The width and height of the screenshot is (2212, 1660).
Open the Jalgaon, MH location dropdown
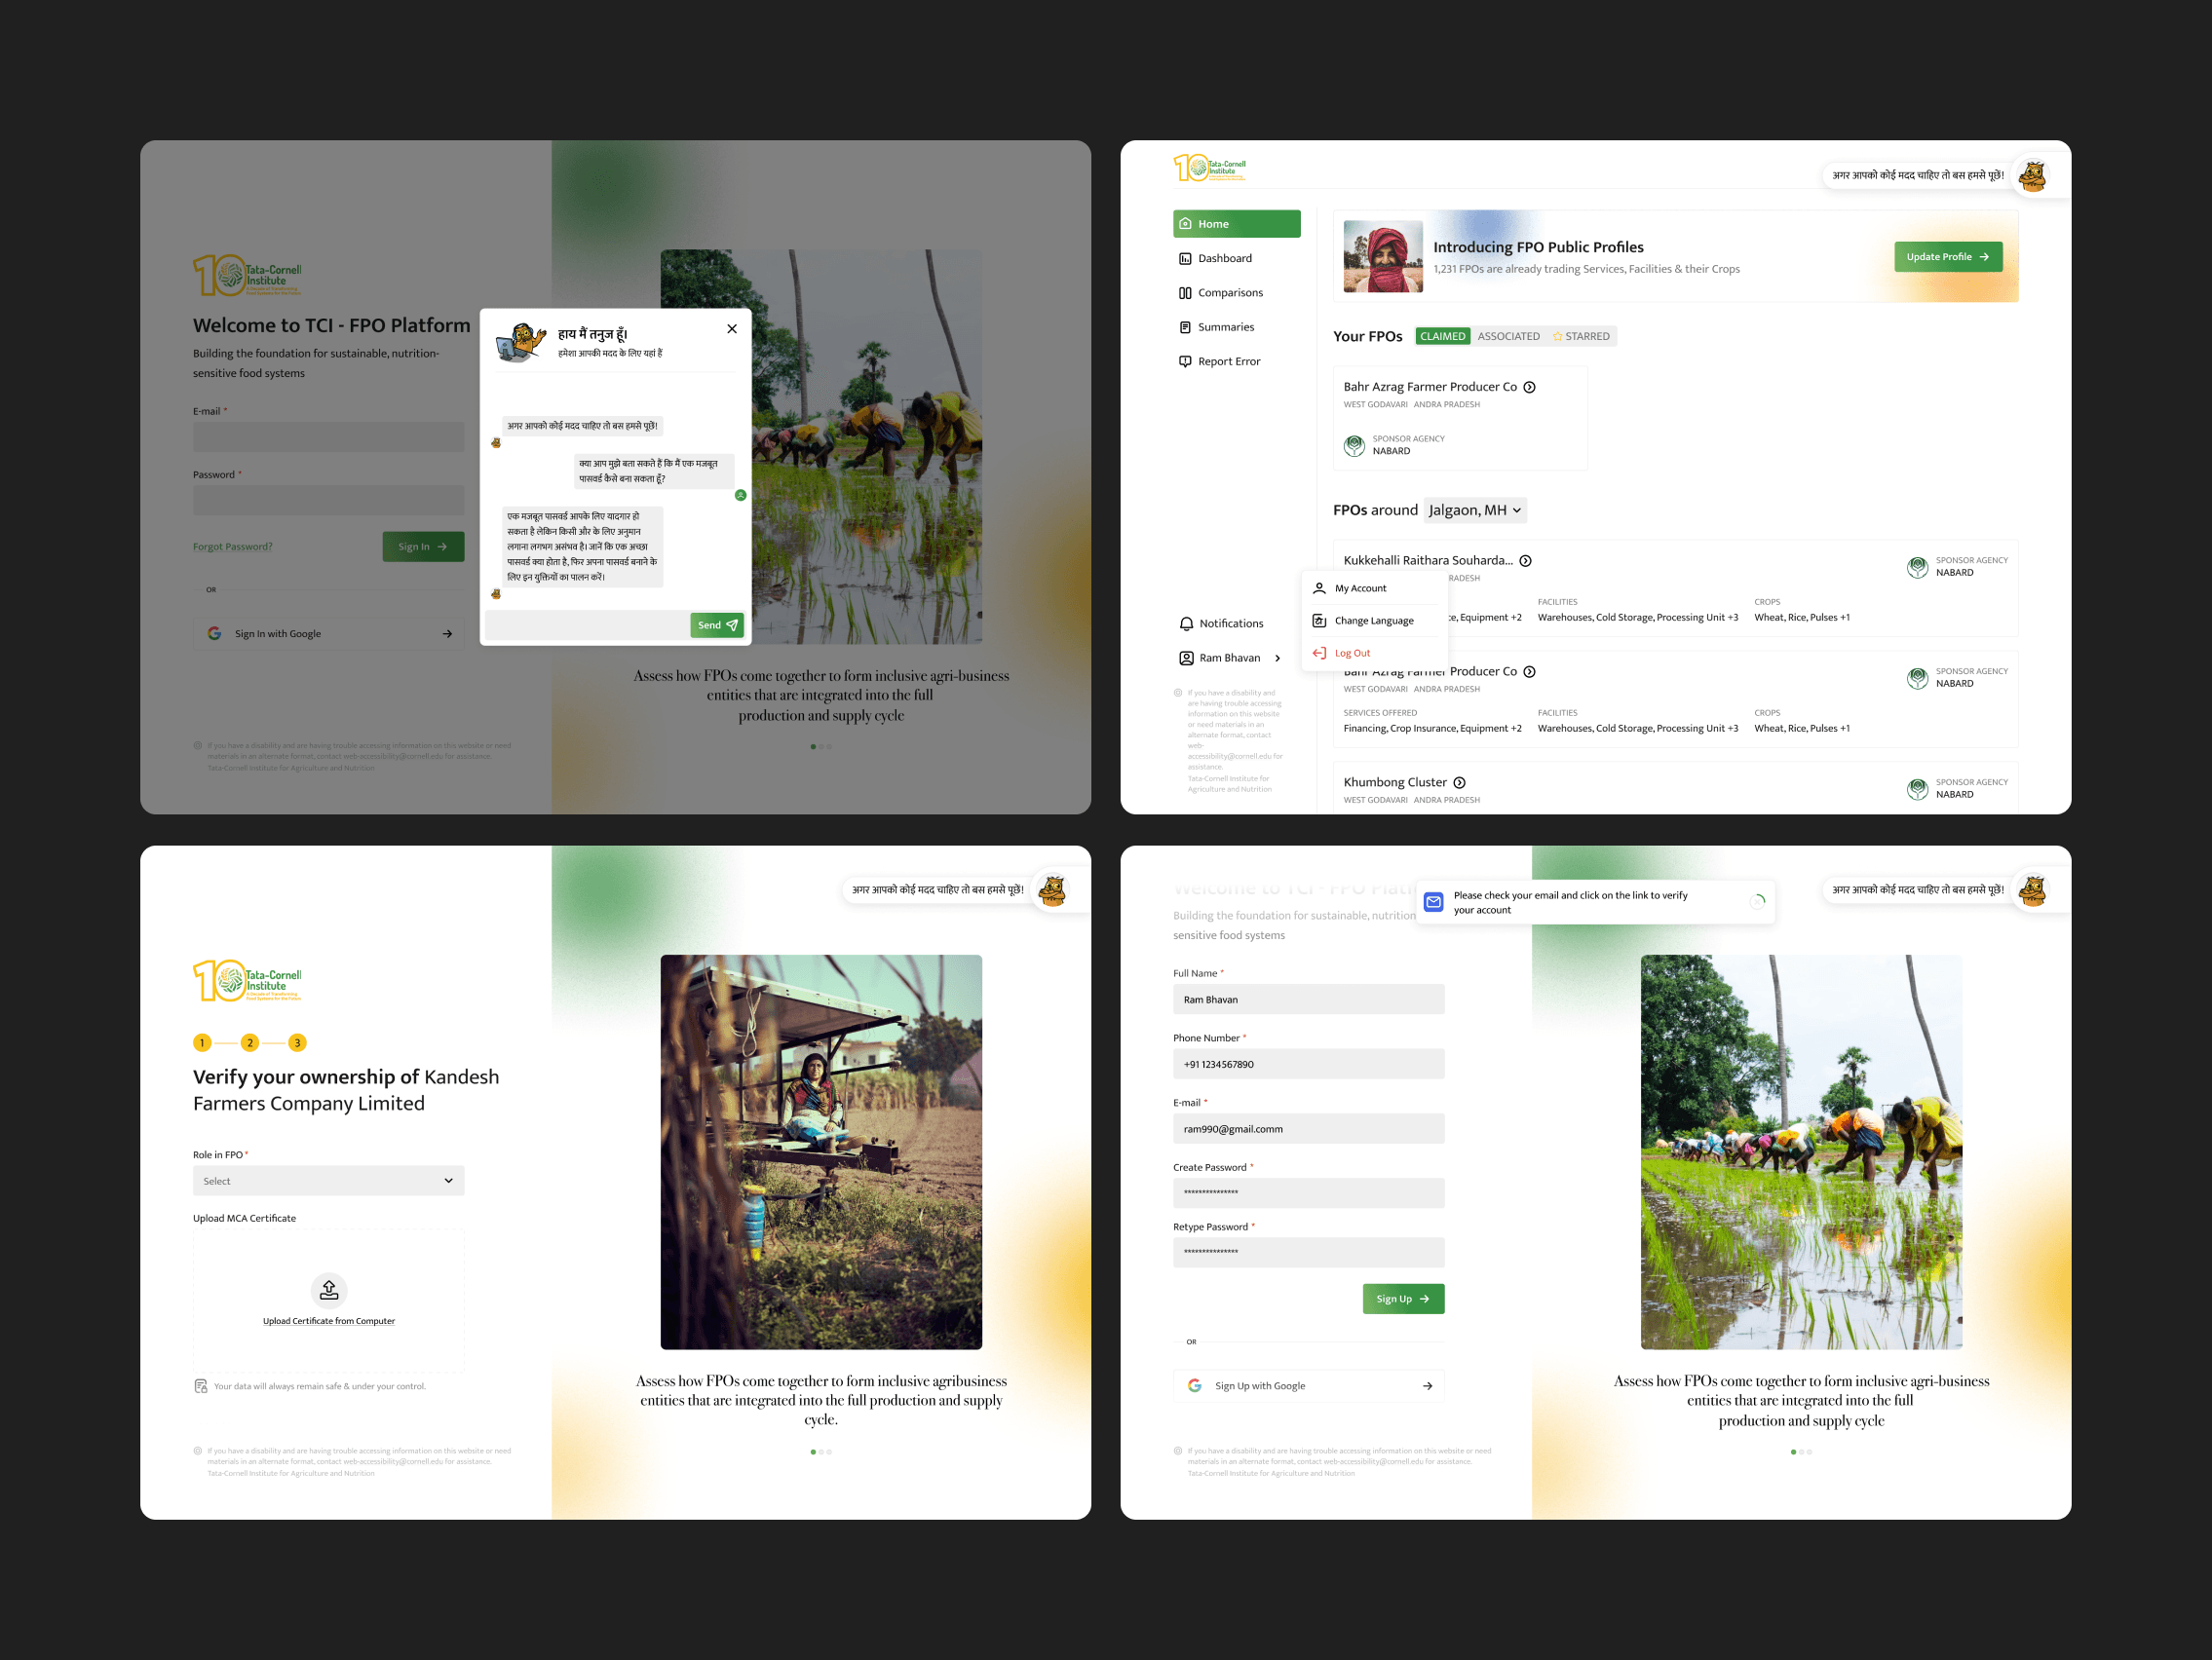(1475, 510)
